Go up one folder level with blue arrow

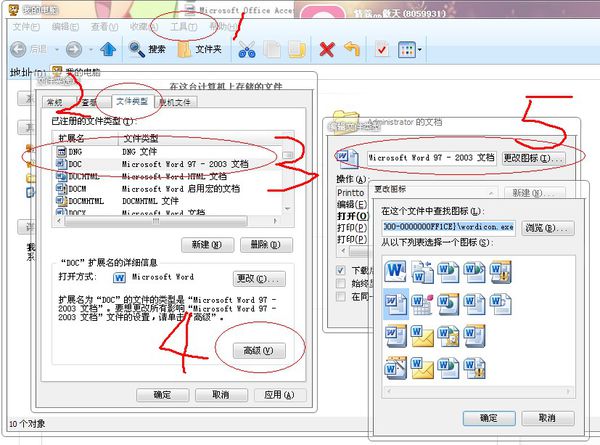(x=108, y=49)
